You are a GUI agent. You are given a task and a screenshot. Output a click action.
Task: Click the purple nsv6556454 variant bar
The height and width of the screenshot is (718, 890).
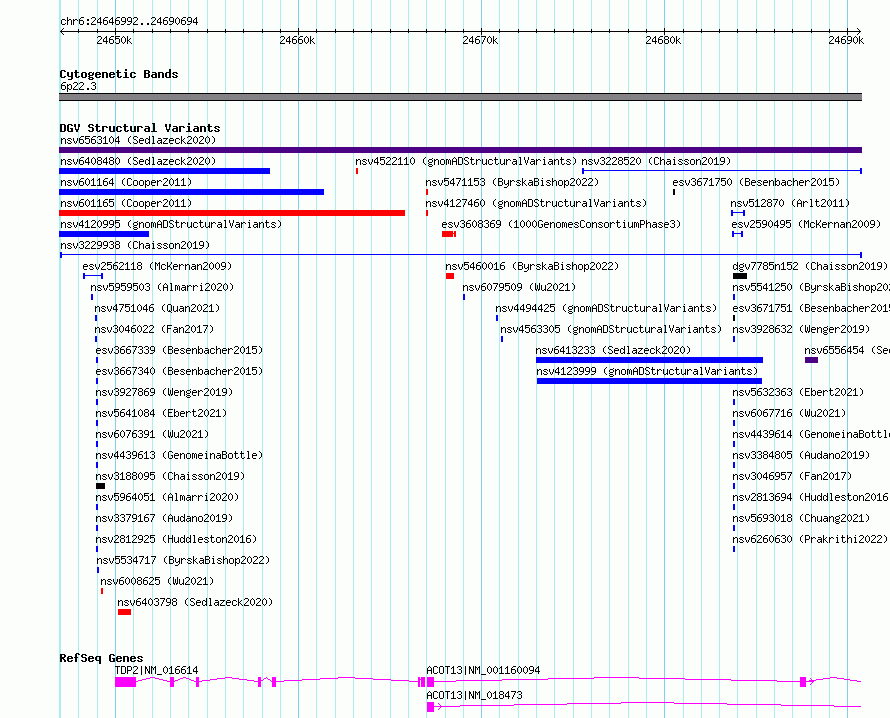[811, 360]
